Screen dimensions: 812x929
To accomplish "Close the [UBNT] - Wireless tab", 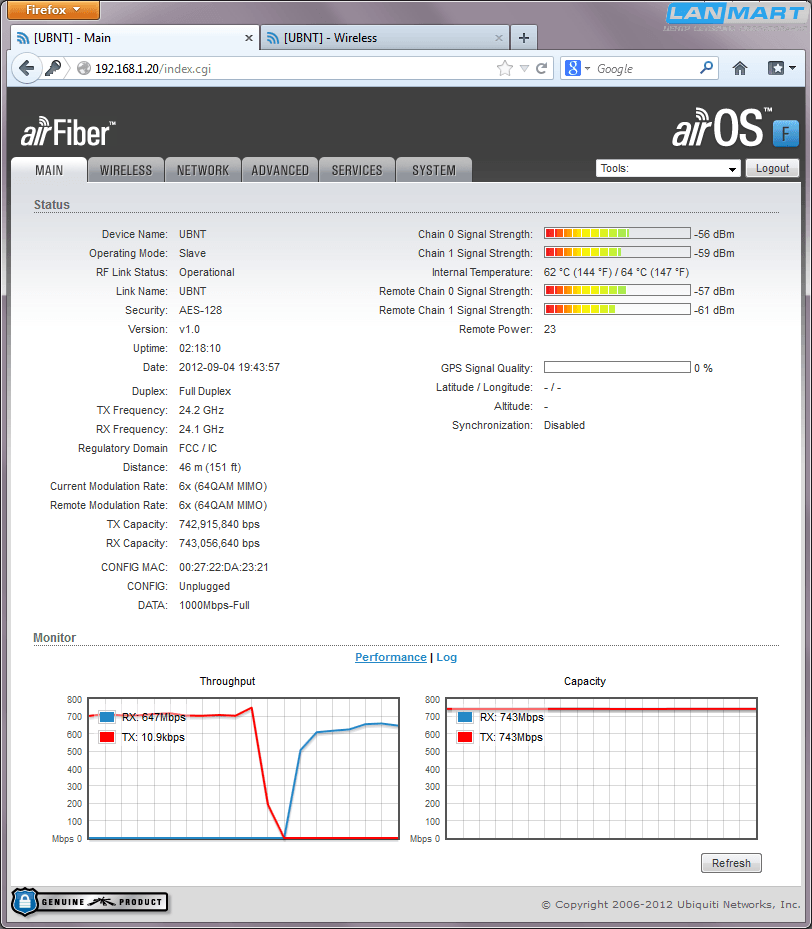I will pyautogui.click(x=499, y=38).
